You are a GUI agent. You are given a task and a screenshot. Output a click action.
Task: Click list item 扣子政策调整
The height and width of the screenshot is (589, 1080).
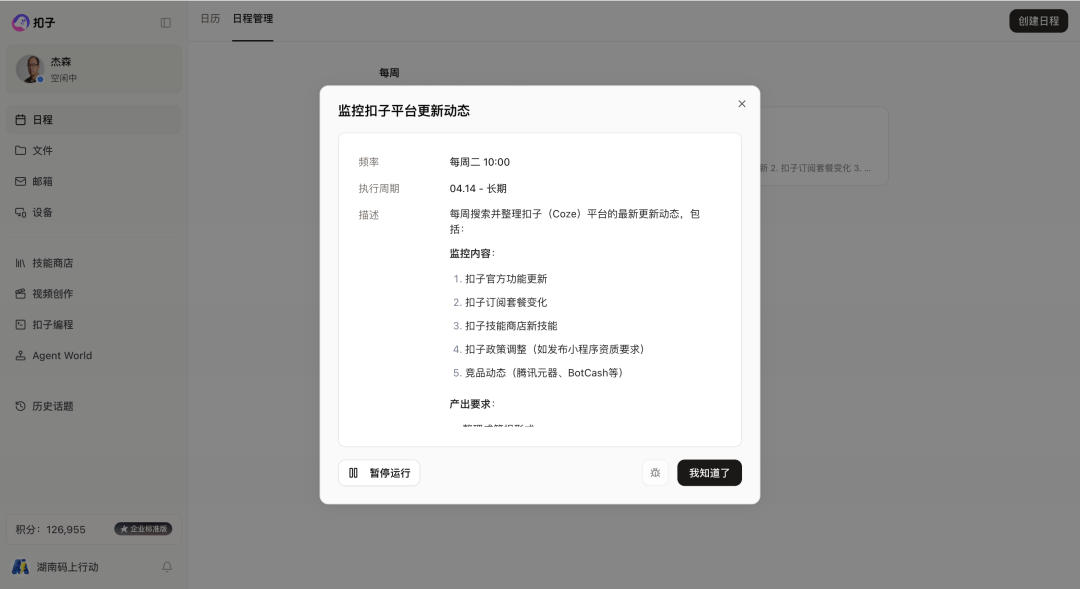coord(557,349)
